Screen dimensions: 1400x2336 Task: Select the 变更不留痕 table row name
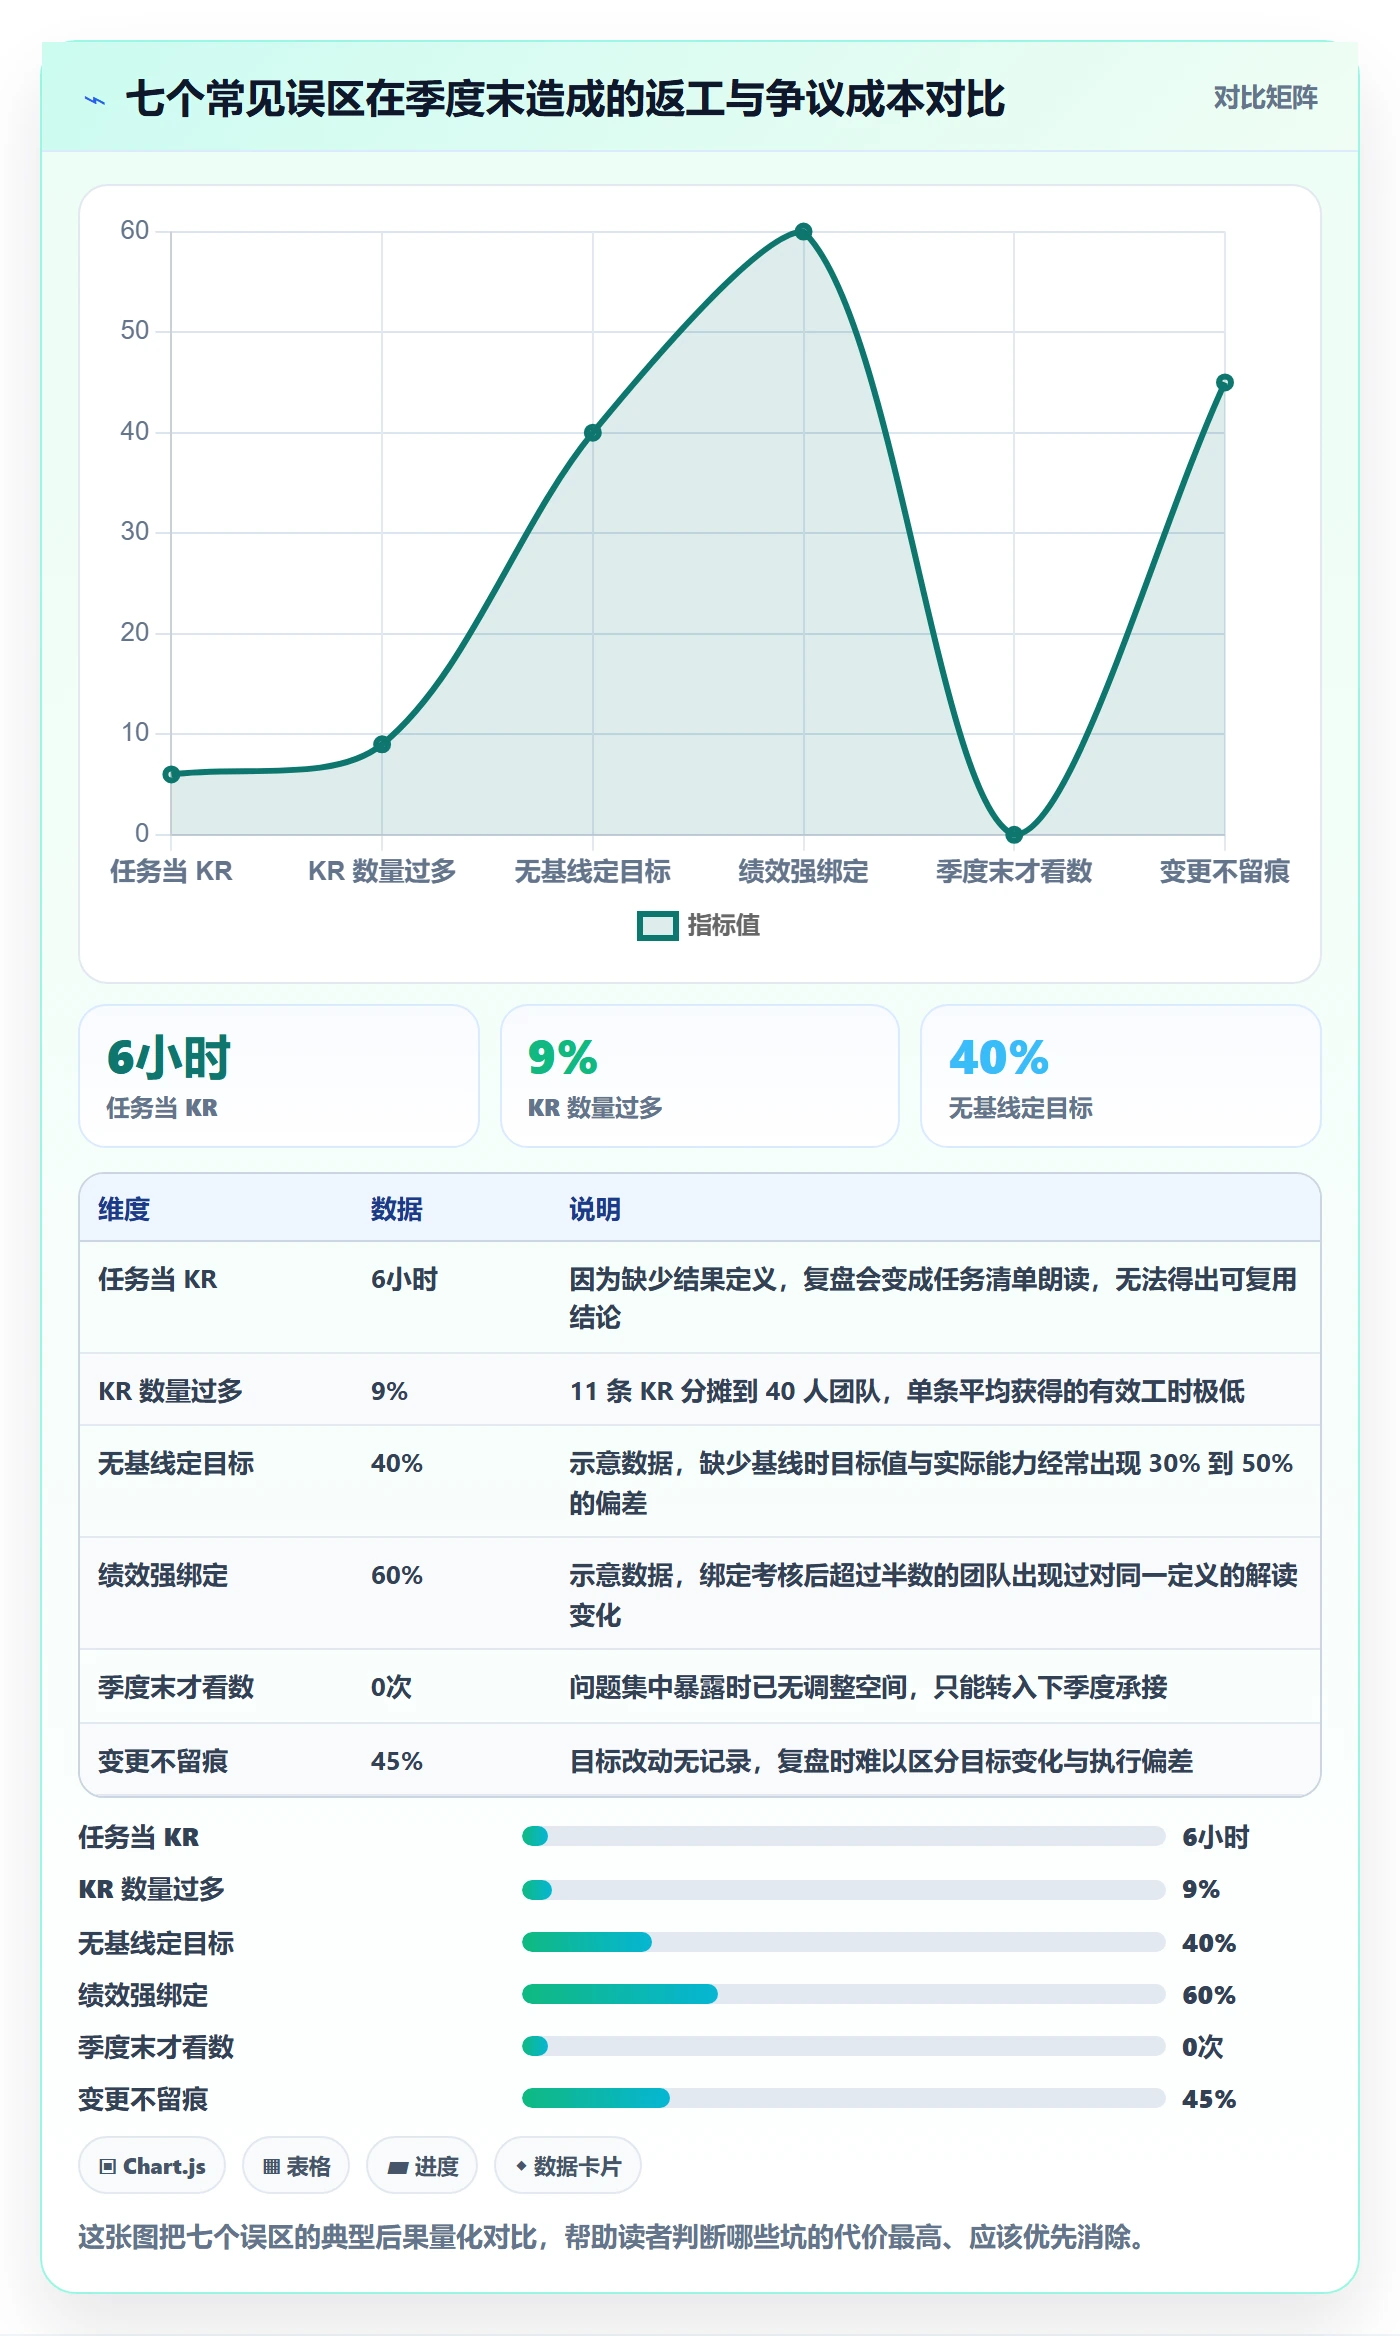[x=163, y=1761]
